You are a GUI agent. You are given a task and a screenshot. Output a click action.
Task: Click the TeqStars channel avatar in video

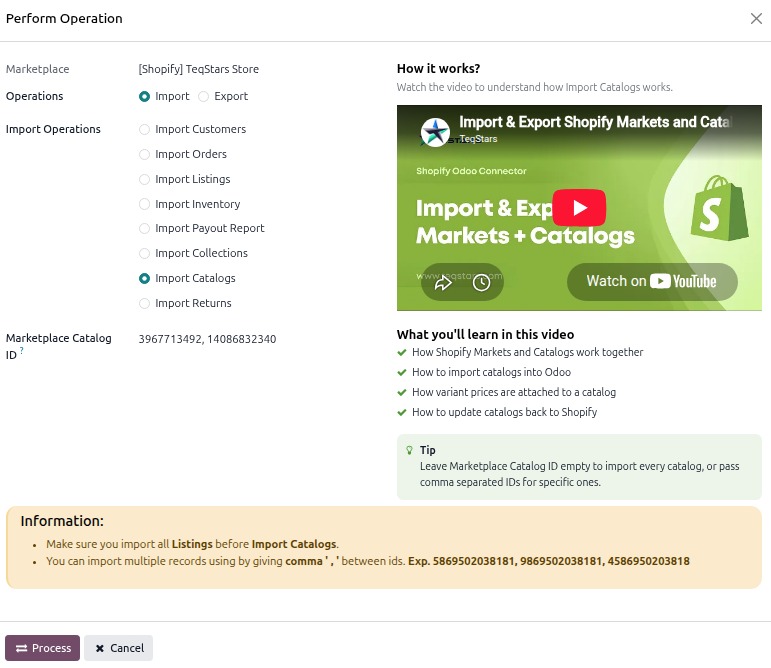pos(435,132)
